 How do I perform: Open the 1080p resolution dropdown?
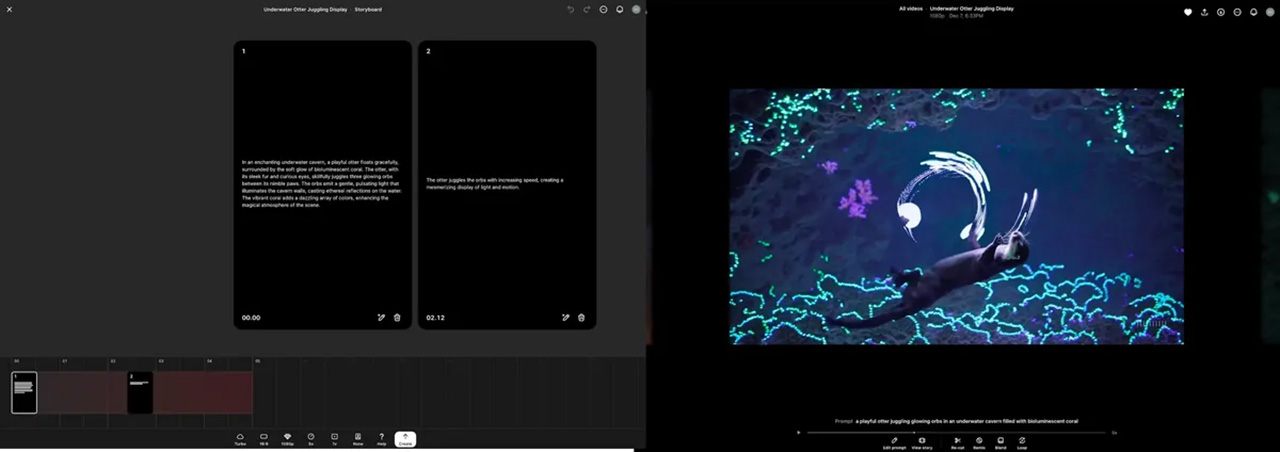click(x=287, y=438)
